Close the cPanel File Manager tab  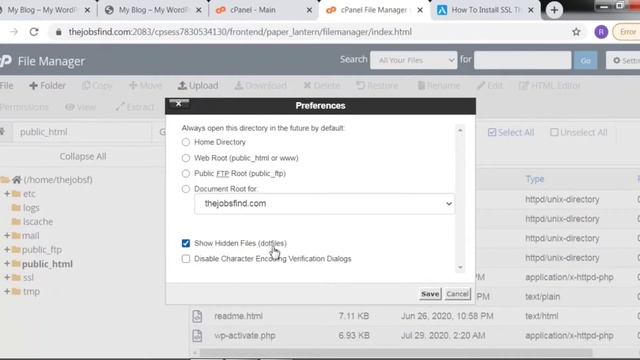tap(420, 10)
